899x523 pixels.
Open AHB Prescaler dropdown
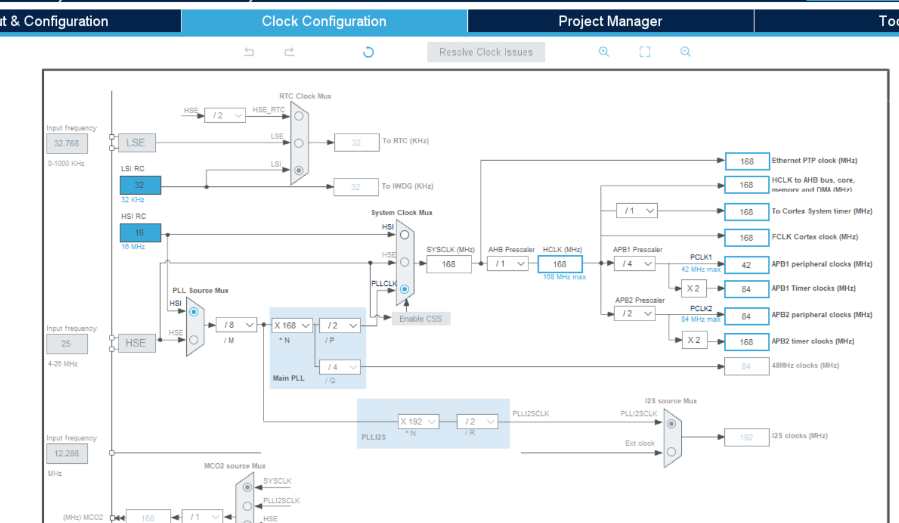click(x=508, y=264)
